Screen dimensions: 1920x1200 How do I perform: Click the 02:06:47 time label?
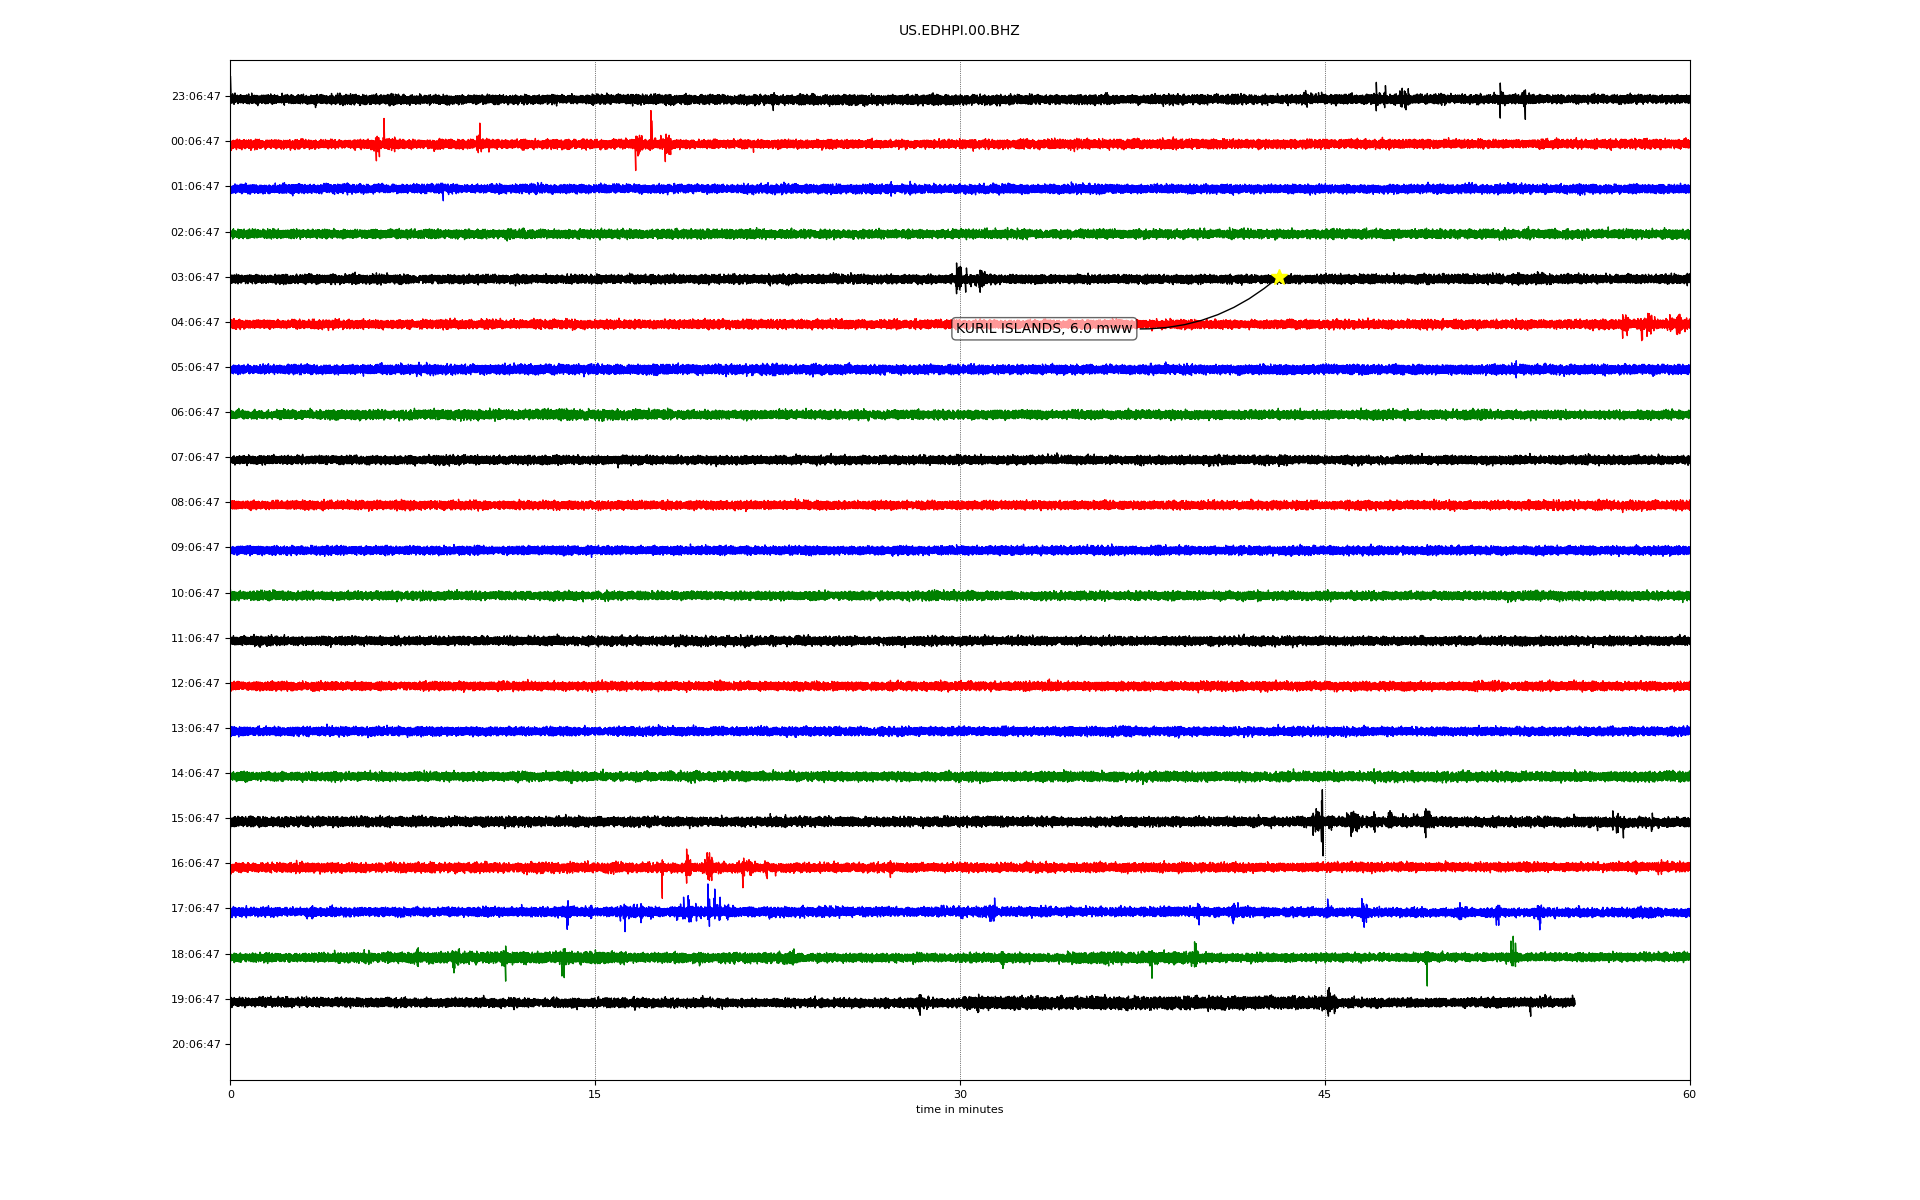click(x=196, y=233)
